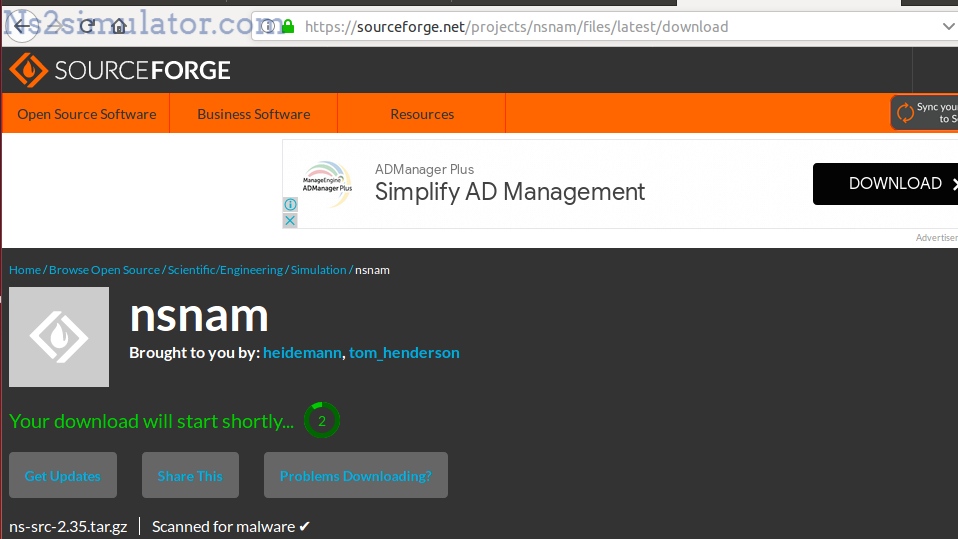
Task: Open the Resources menu
Action: click(422, 114)
